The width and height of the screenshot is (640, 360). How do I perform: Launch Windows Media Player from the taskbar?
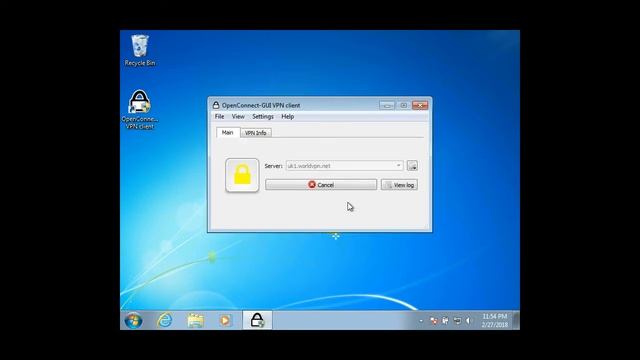click(225, 320)
